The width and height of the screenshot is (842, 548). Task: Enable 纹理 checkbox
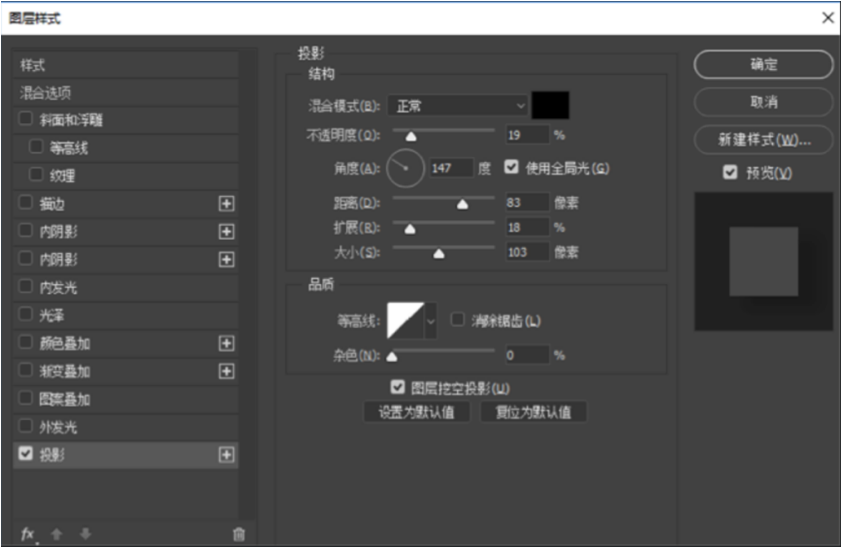pos(35,174)
